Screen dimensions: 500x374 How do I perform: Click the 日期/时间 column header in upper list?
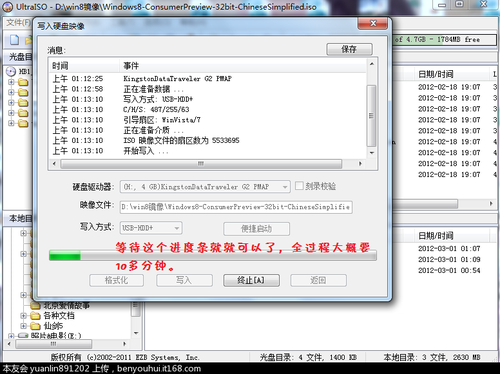(436, 74)
